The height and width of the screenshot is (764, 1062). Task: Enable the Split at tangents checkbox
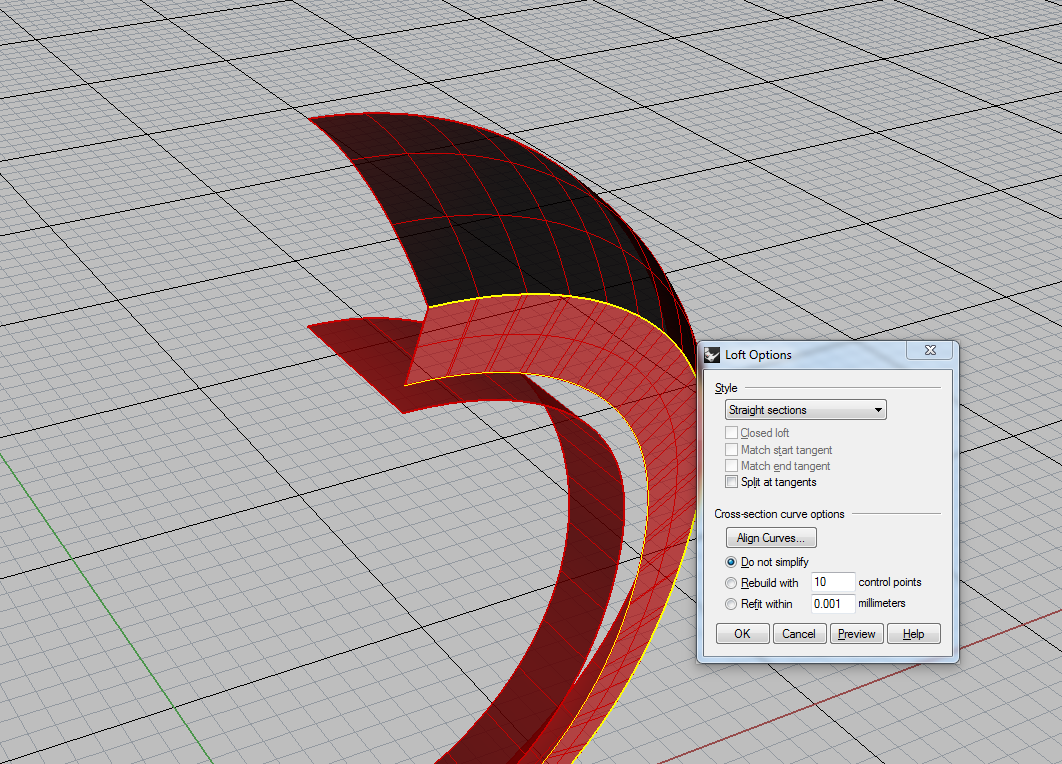[732, 482]
